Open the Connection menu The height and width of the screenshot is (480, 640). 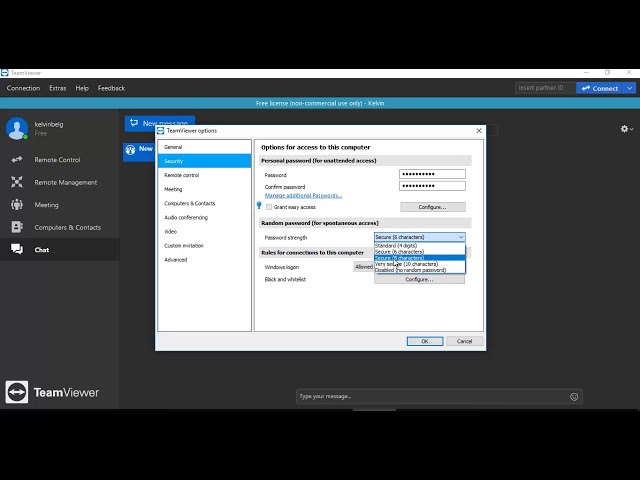pos(23,88)
